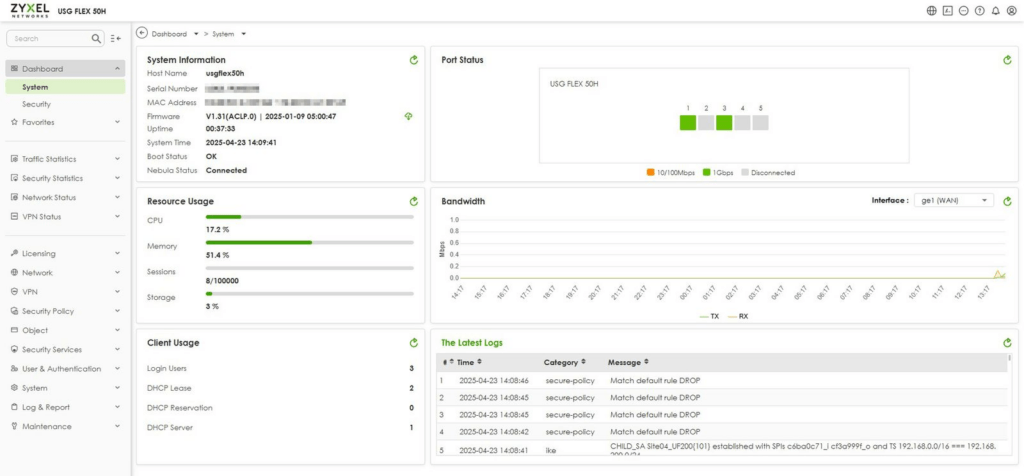
Task: Refresh the System Information panel
Action: click(413, 60)
